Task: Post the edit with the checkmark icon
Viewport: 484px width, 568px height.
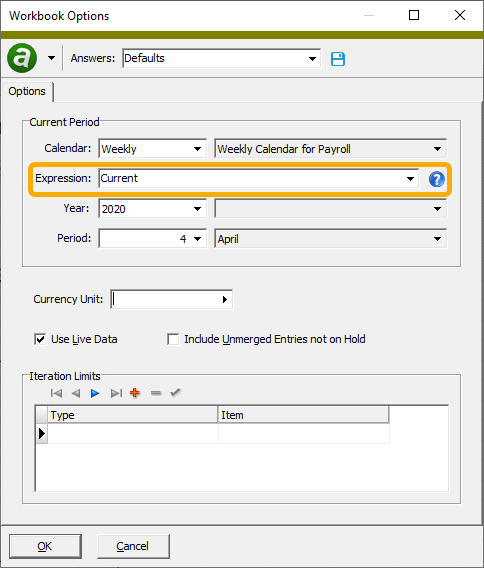Action: pyautogui.click(x=175, y=392)
